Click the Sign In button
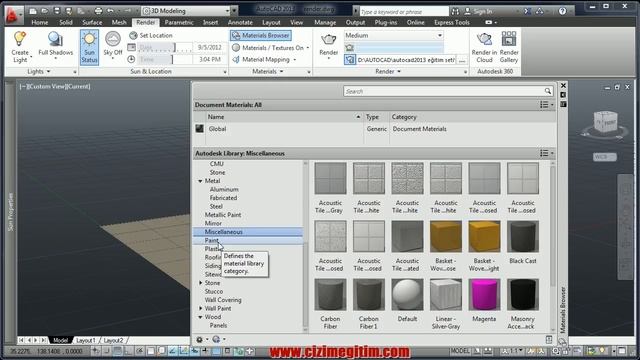Viewport: 640px width, 360px height. pyautogui.click(x=478, y=11)
